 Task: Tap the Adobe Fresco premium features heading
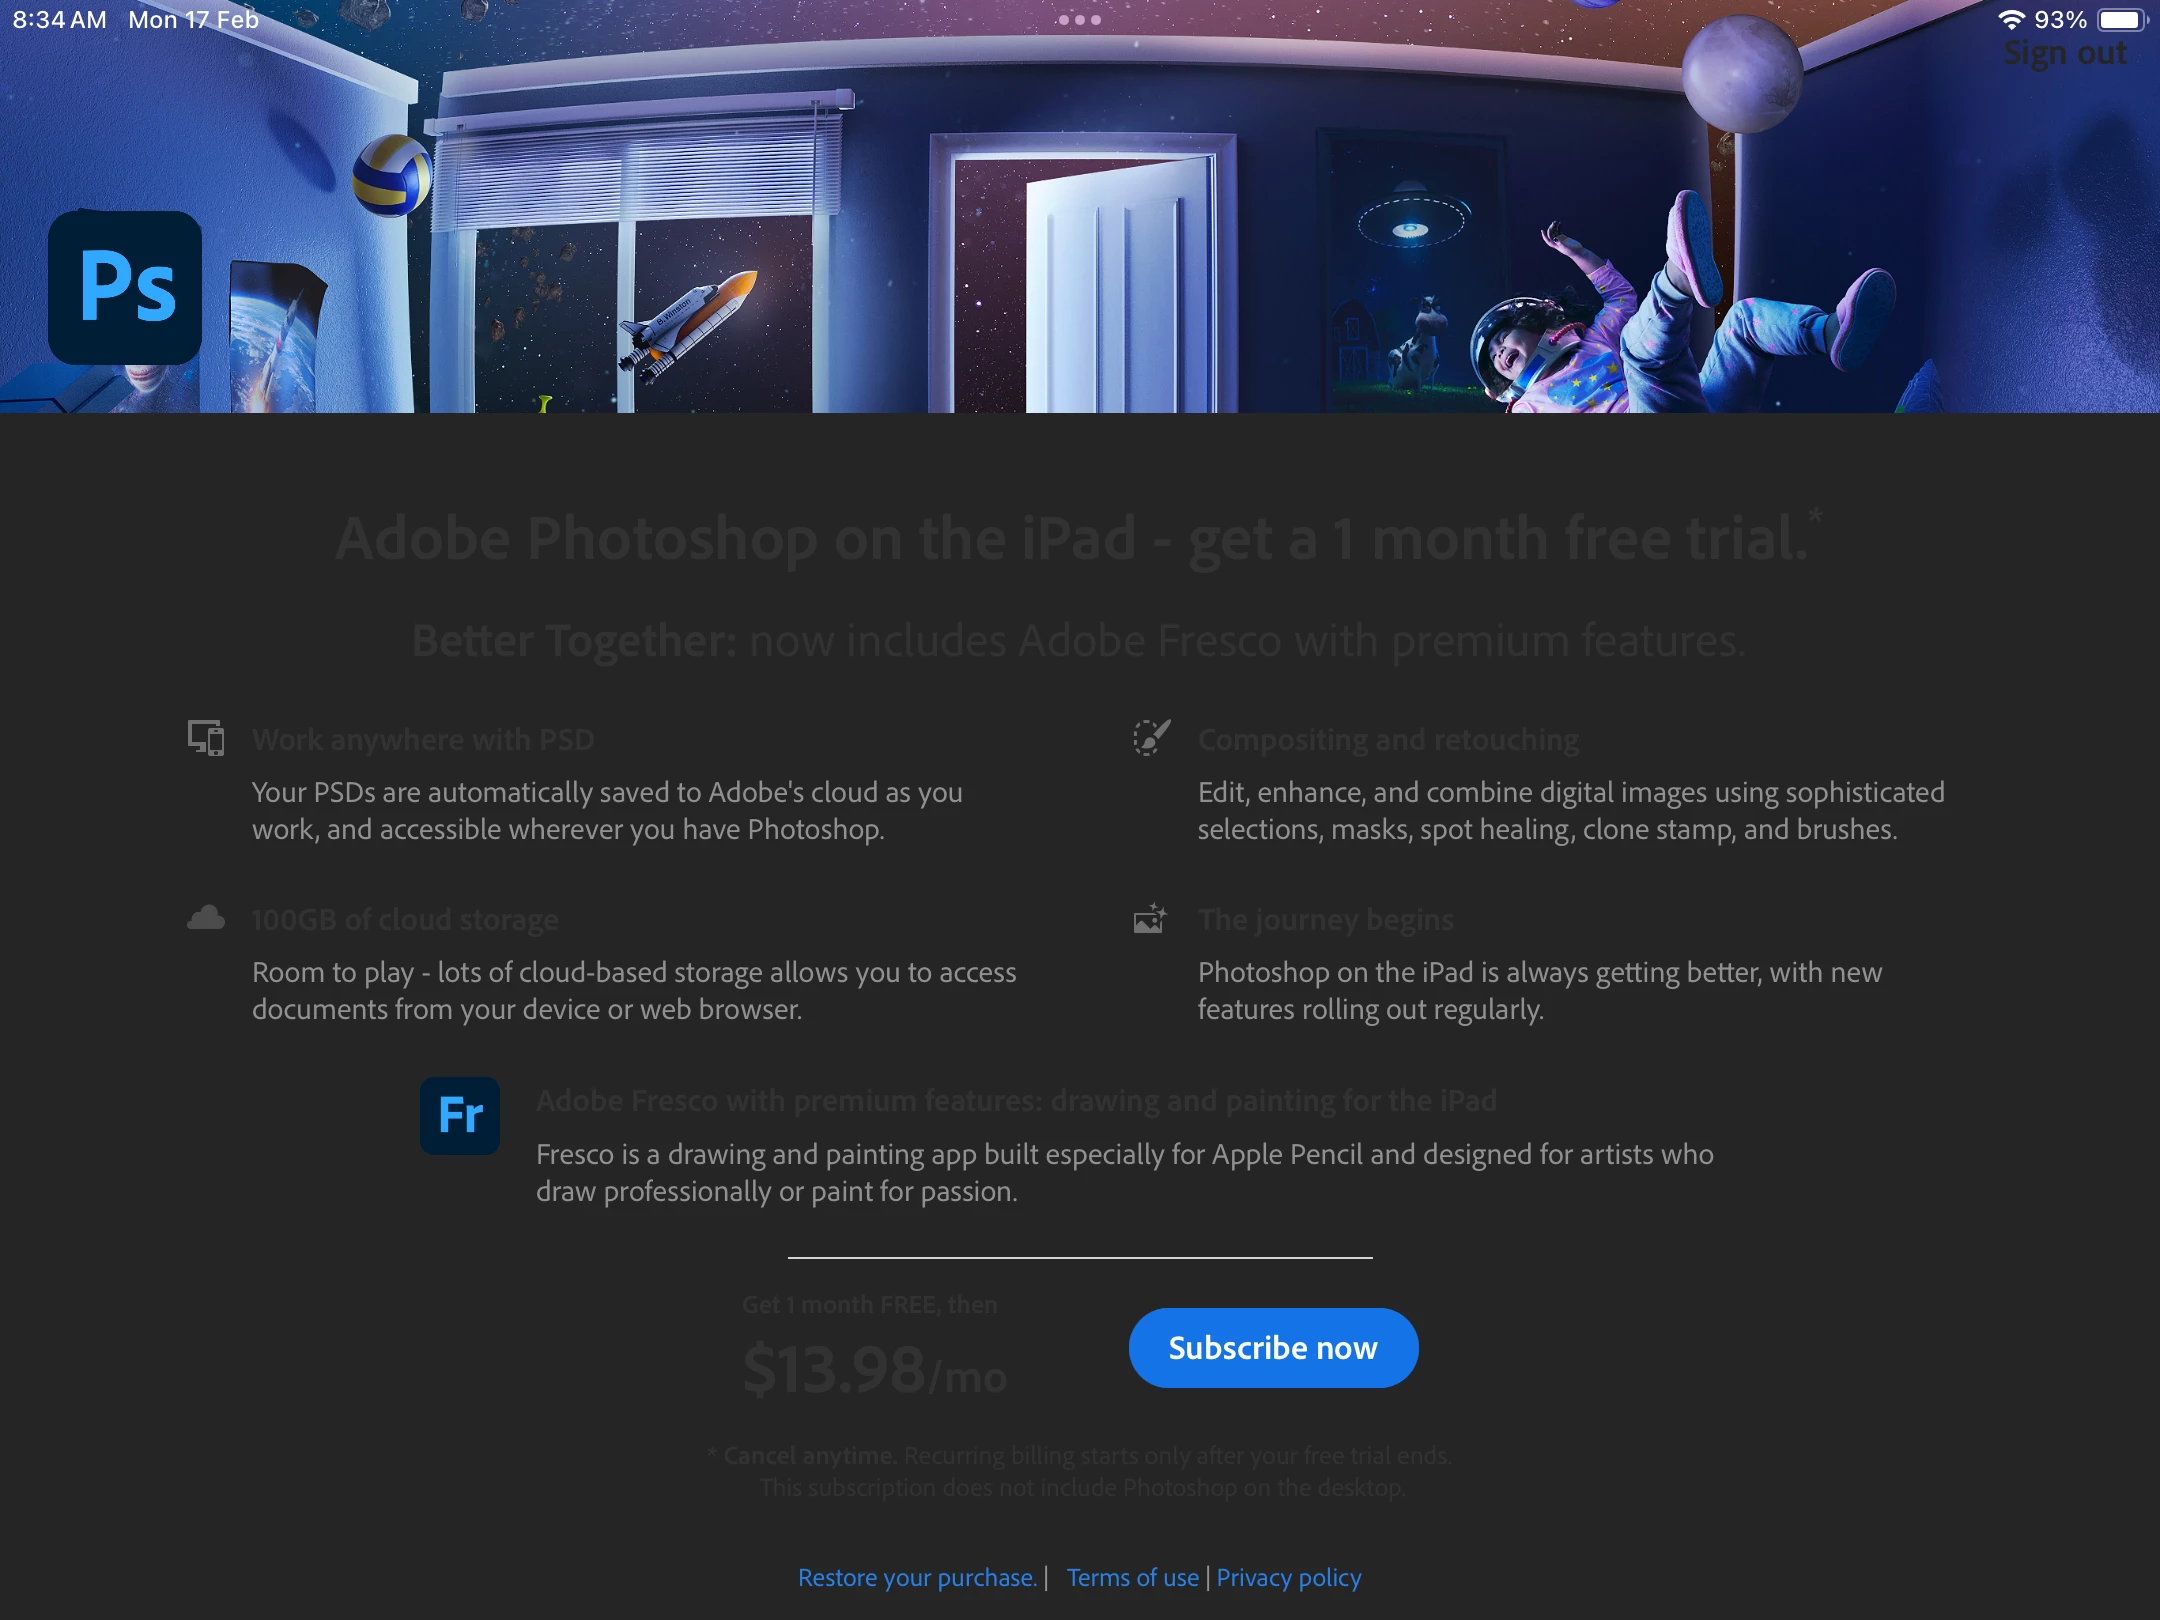click(1016, 1100)
